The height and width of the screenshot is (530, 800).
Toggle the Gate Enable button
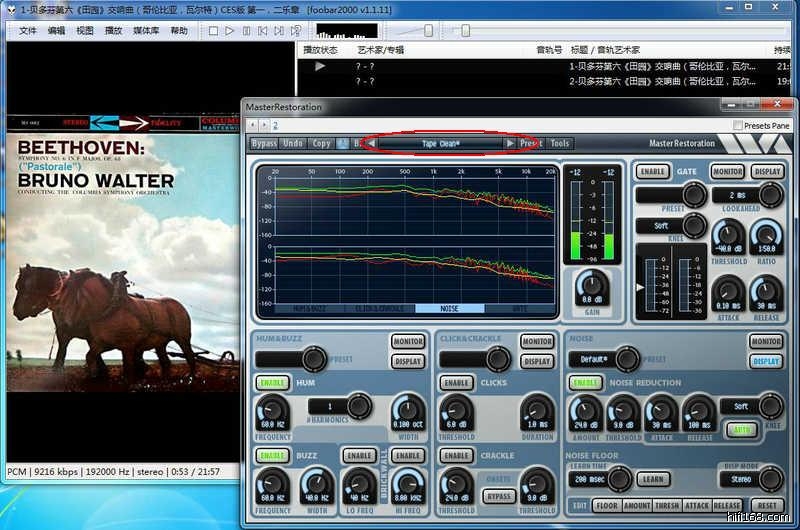click(653, 172)
